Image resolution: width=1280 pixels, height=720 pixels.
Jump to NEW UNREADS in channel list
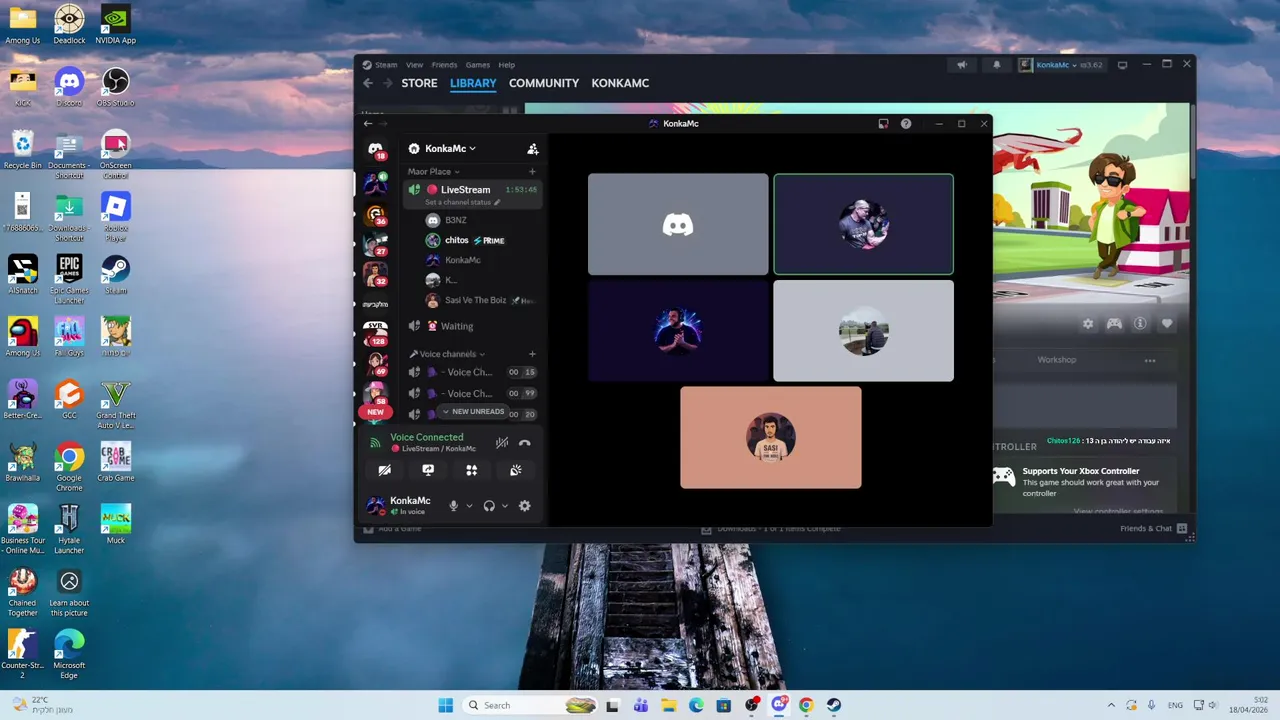click(473, 412)
